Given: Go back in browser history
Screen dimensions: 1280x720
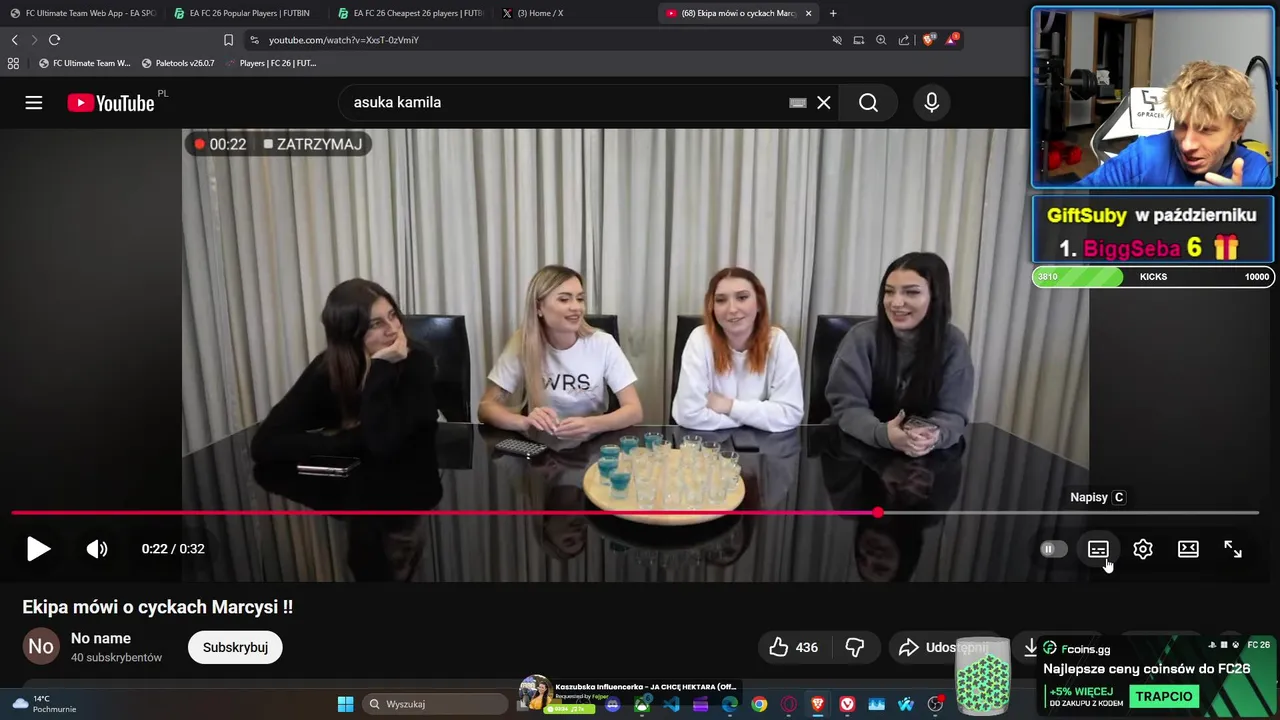Looking at the screenshot, I should point(14,40).
